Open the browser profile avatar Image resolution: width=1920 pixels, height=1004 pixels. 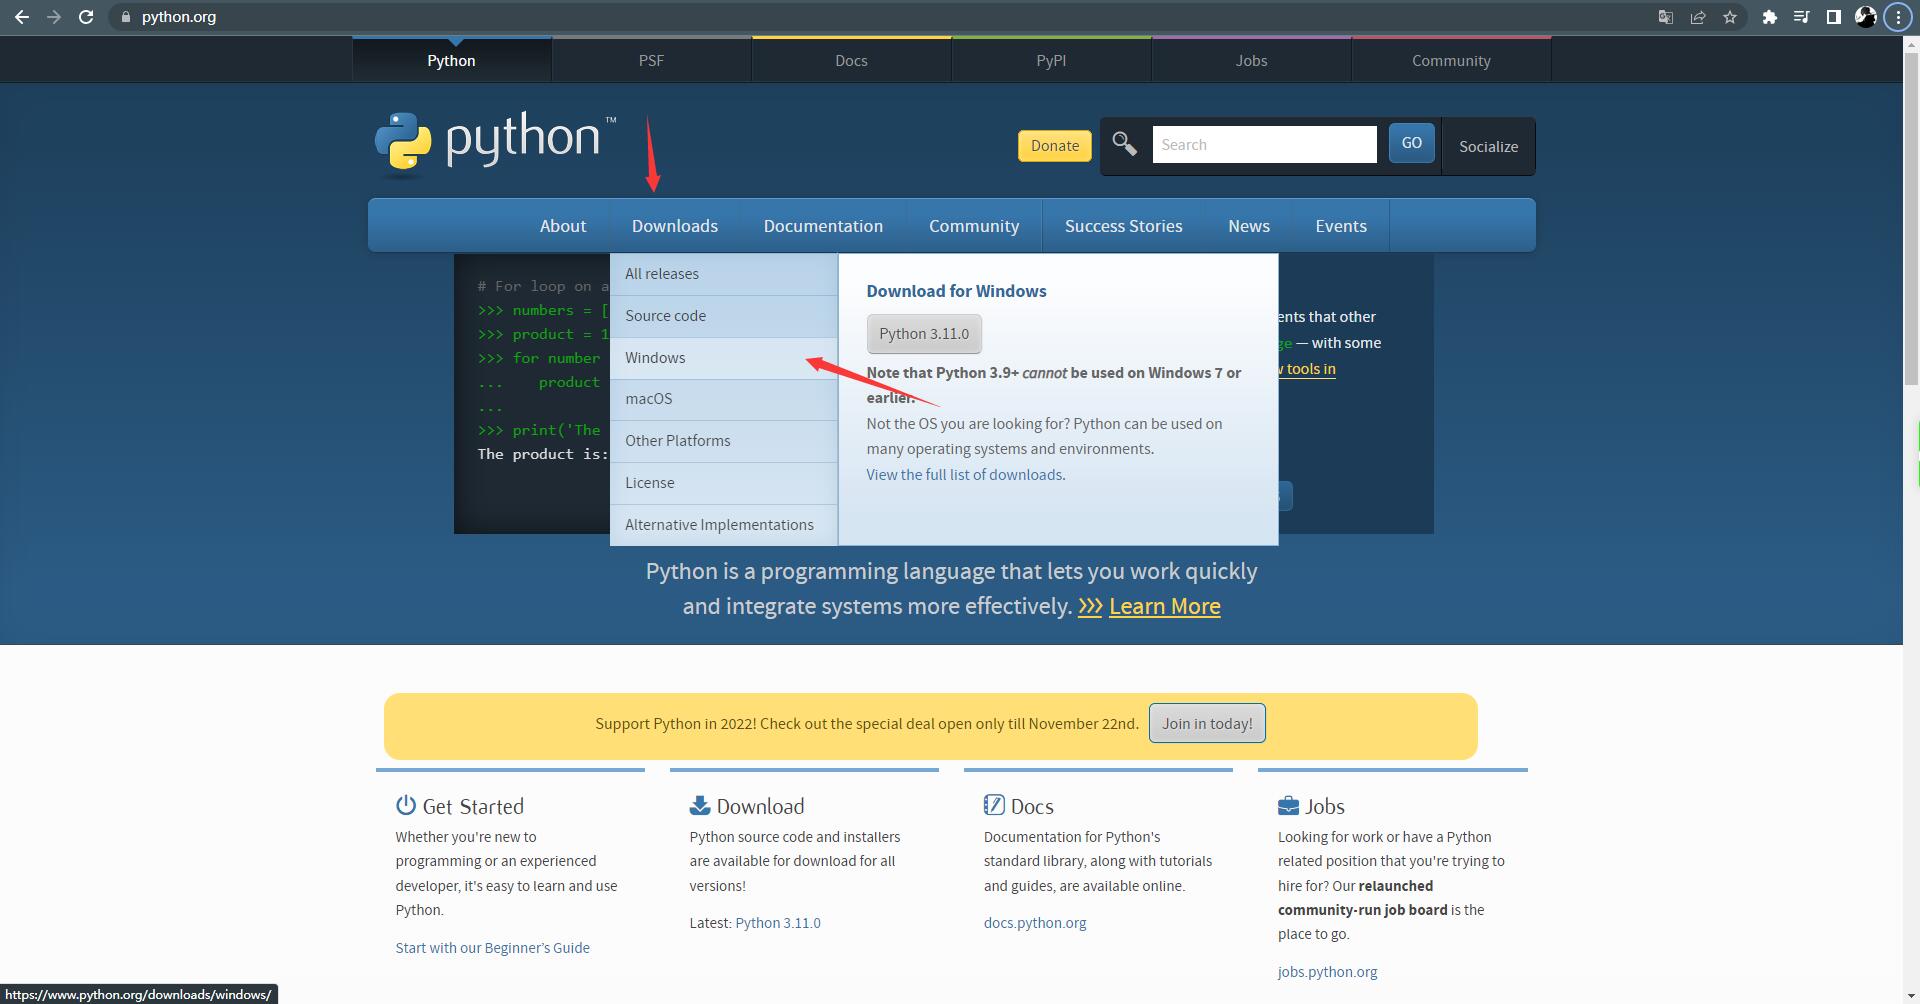point(1866,17)
